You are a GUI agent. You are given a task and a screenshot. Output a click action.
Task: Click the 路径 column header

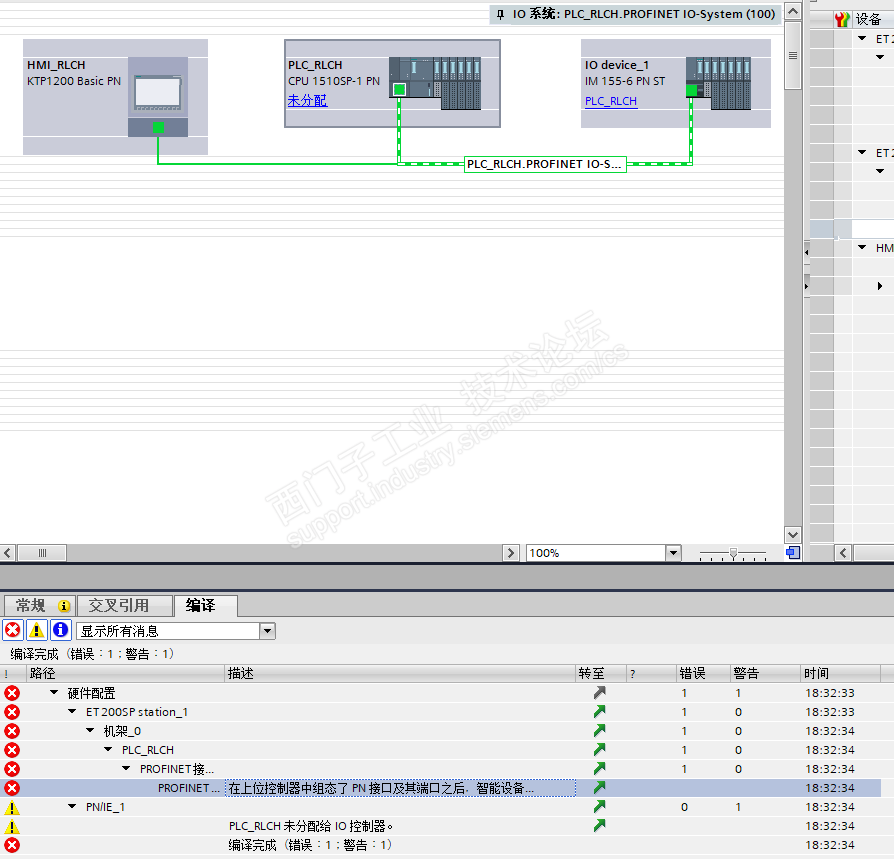click(x=125, y=673)
